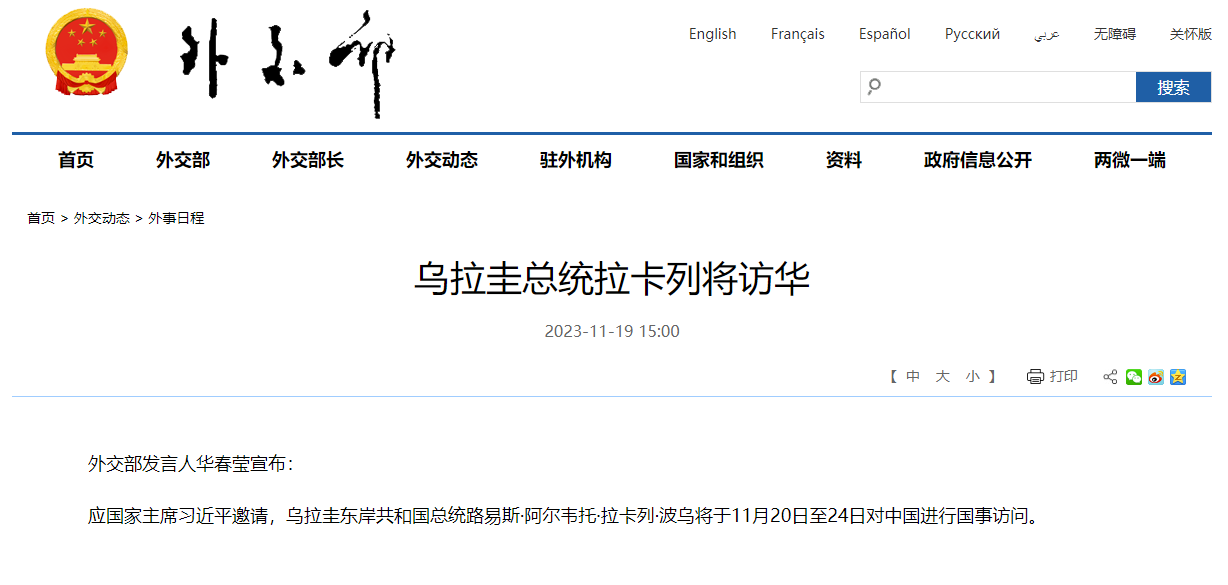Click the 搜索 search button
Screen dimensions: 1228x585
pos(1173,87)
